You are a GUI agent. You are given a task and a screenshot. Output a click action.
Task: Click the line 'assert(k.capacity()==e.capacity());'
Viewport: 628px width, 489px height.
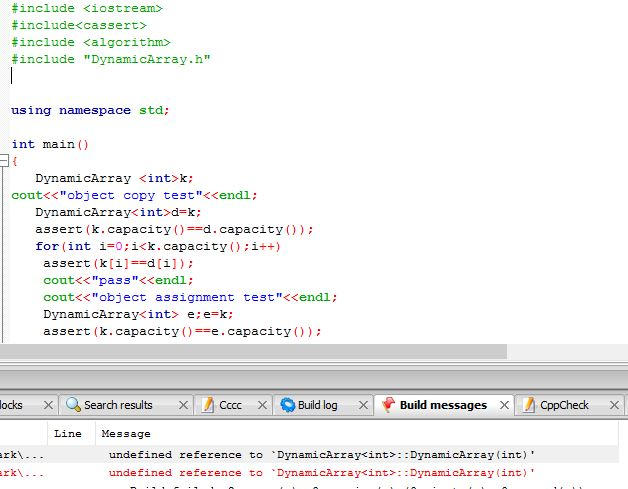pyautogui.click(x=182, y=331)
